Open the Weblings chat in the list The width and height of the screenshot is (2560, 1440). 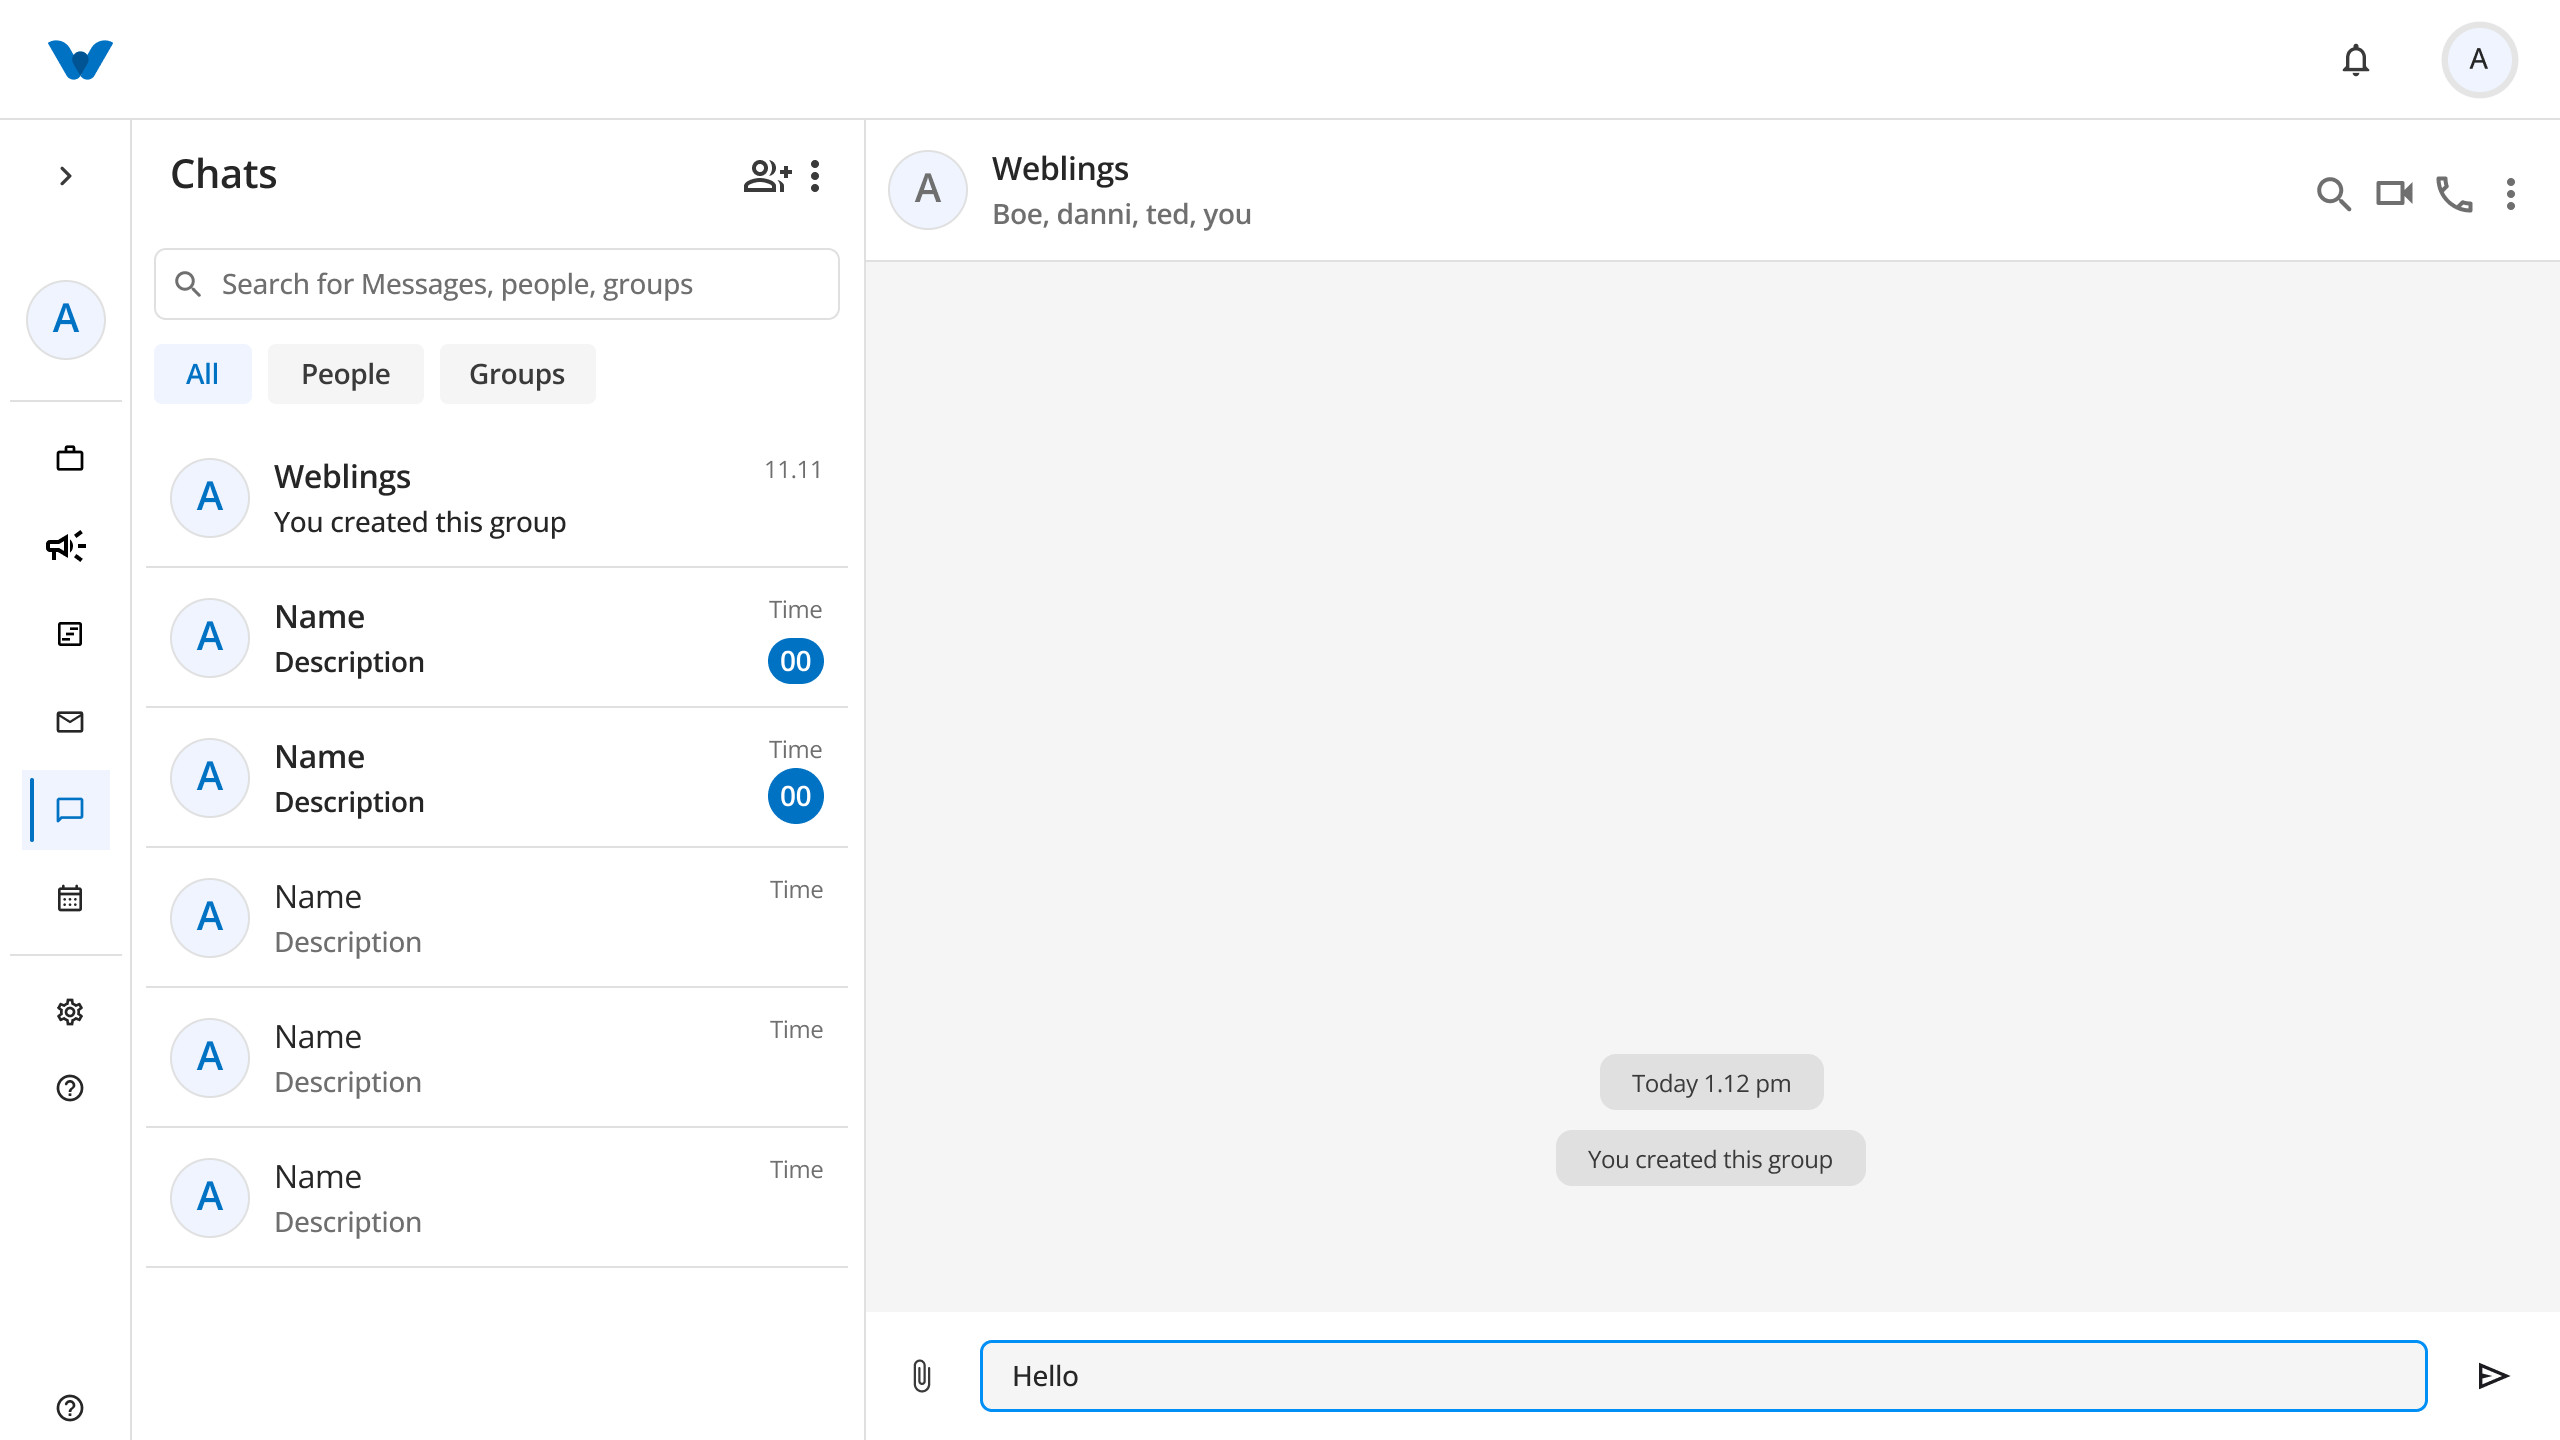pyautogui.click(x=497, y=498)
